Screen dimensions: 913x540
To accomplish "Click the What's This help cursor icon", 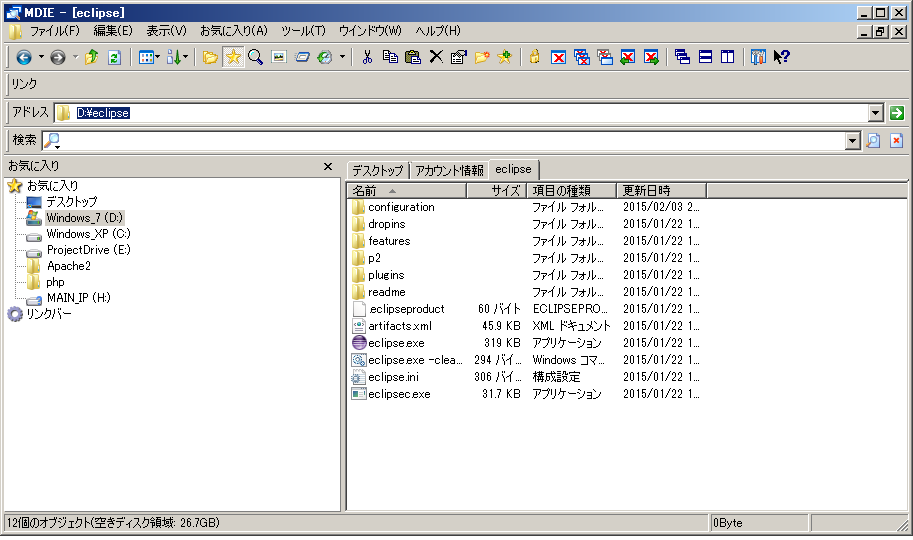I will point(781,57).
